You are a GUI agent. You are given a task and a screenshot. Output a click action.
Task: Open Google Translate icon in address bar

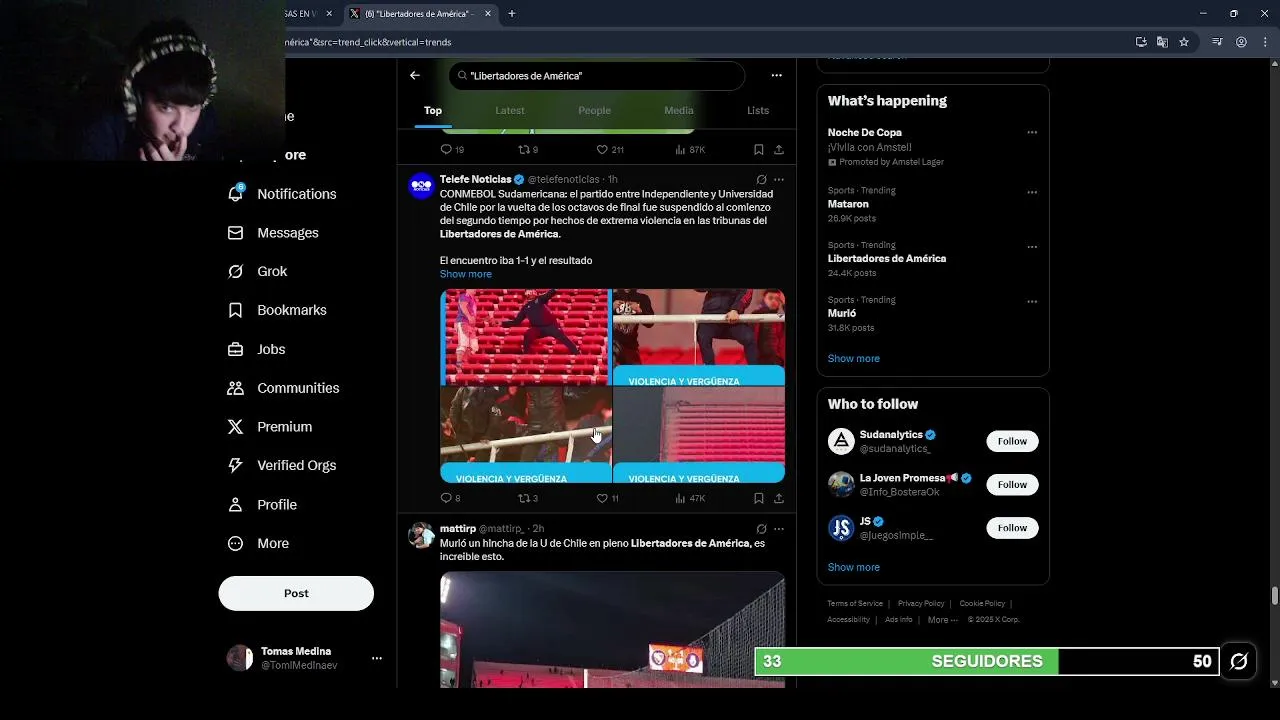(1162, 42)
